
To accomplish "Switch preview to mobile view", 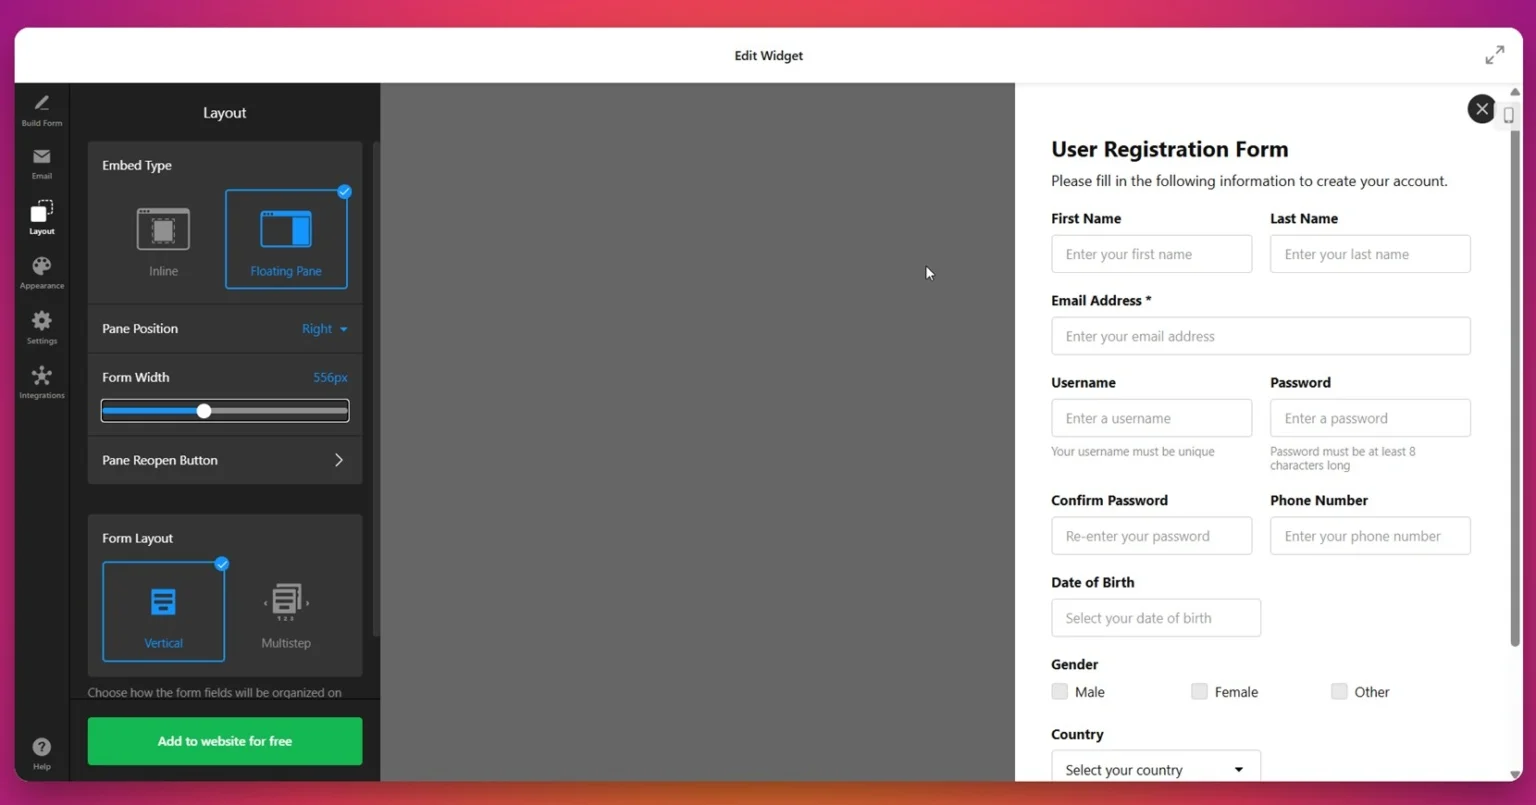I will tap(1509, 114).
